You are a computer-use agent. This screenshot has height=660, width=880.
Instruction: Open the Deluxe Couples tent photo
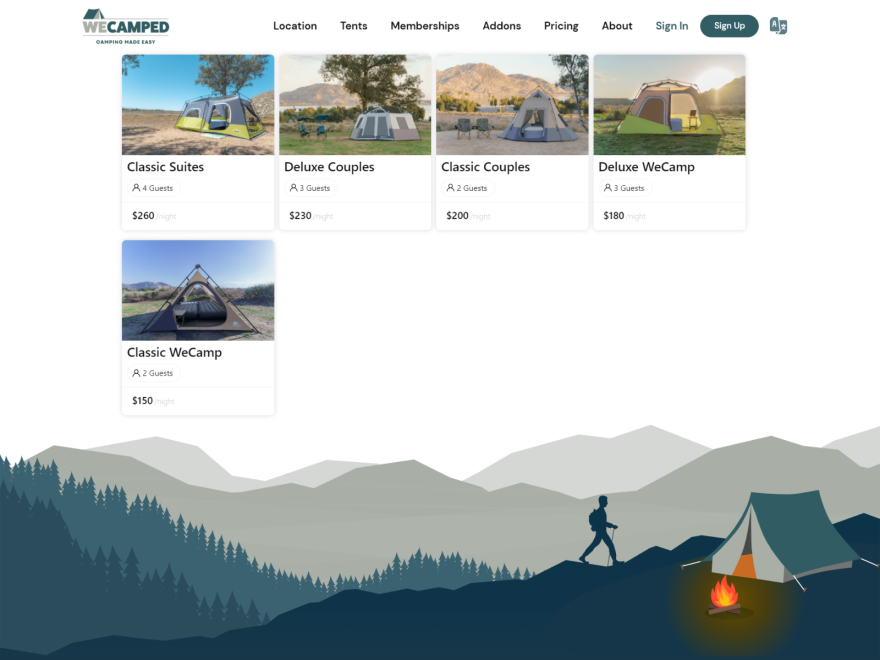click(355, 104)
